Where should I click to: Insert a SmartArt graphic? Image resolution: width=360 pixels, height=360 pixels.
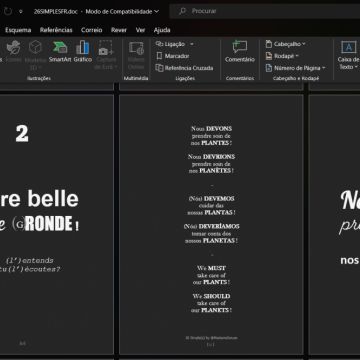tap(60, 52)
